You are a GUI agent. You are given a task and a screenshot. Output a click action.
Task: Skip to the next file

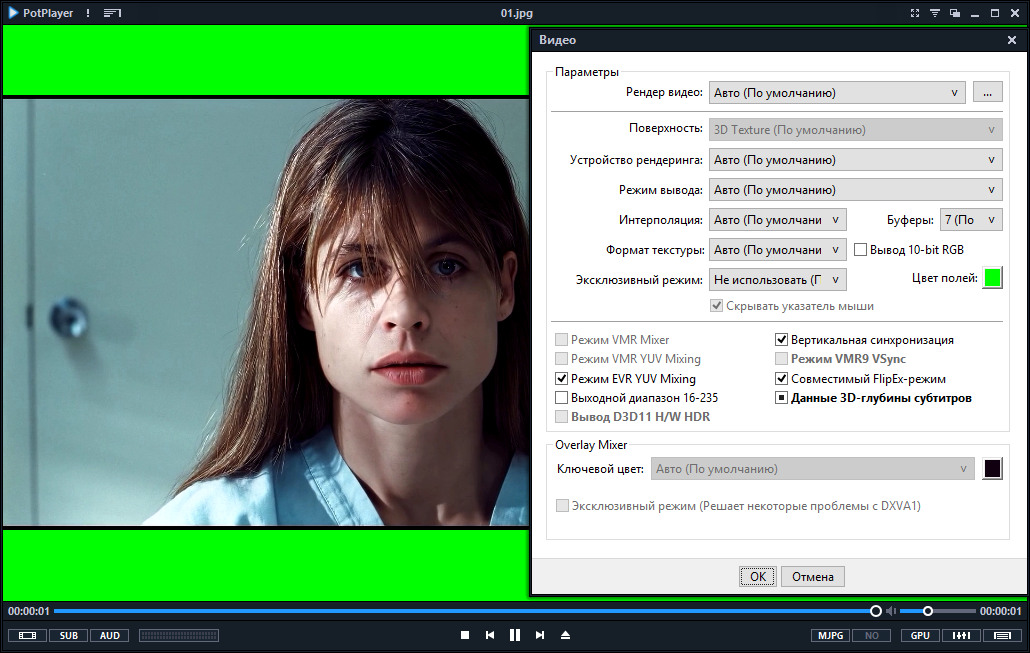click(540, 635)
